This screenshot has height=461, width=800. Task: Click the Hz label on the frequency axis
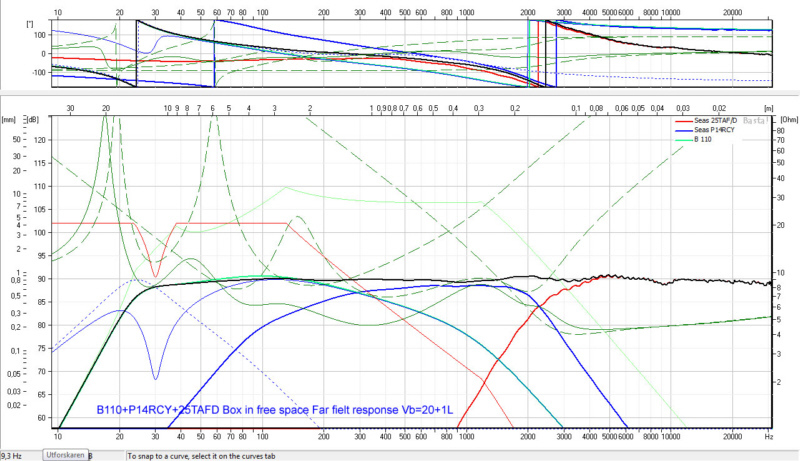[768, 437]
